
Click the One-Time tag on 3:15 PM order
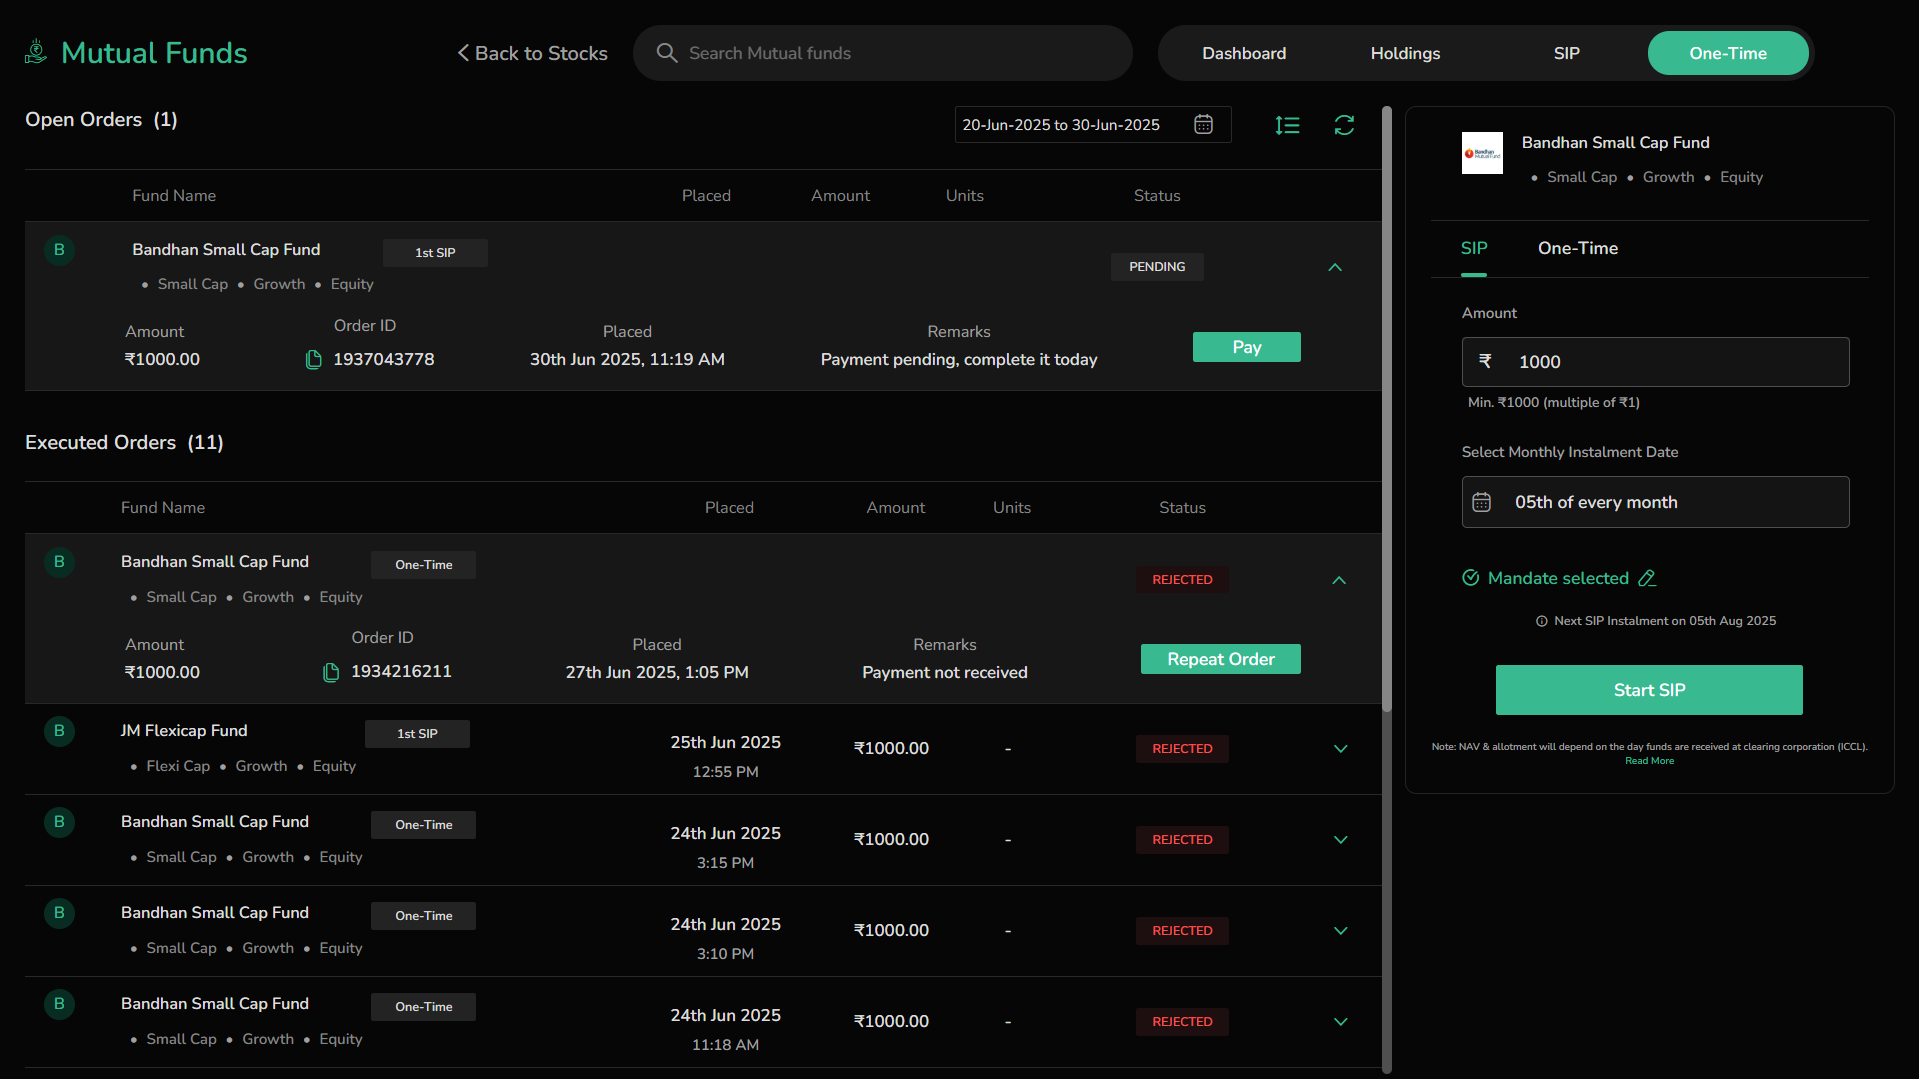(x=423, y=825)
